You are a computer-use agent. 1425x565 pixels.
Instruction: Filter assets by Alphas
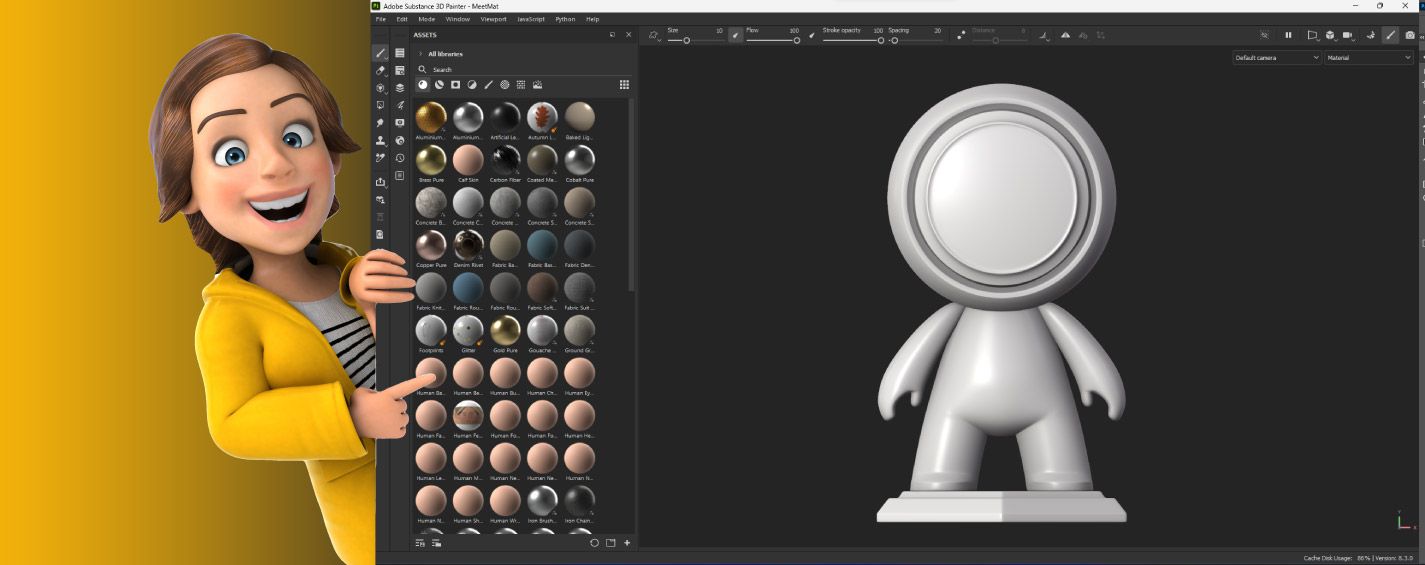tap(505, 85)
